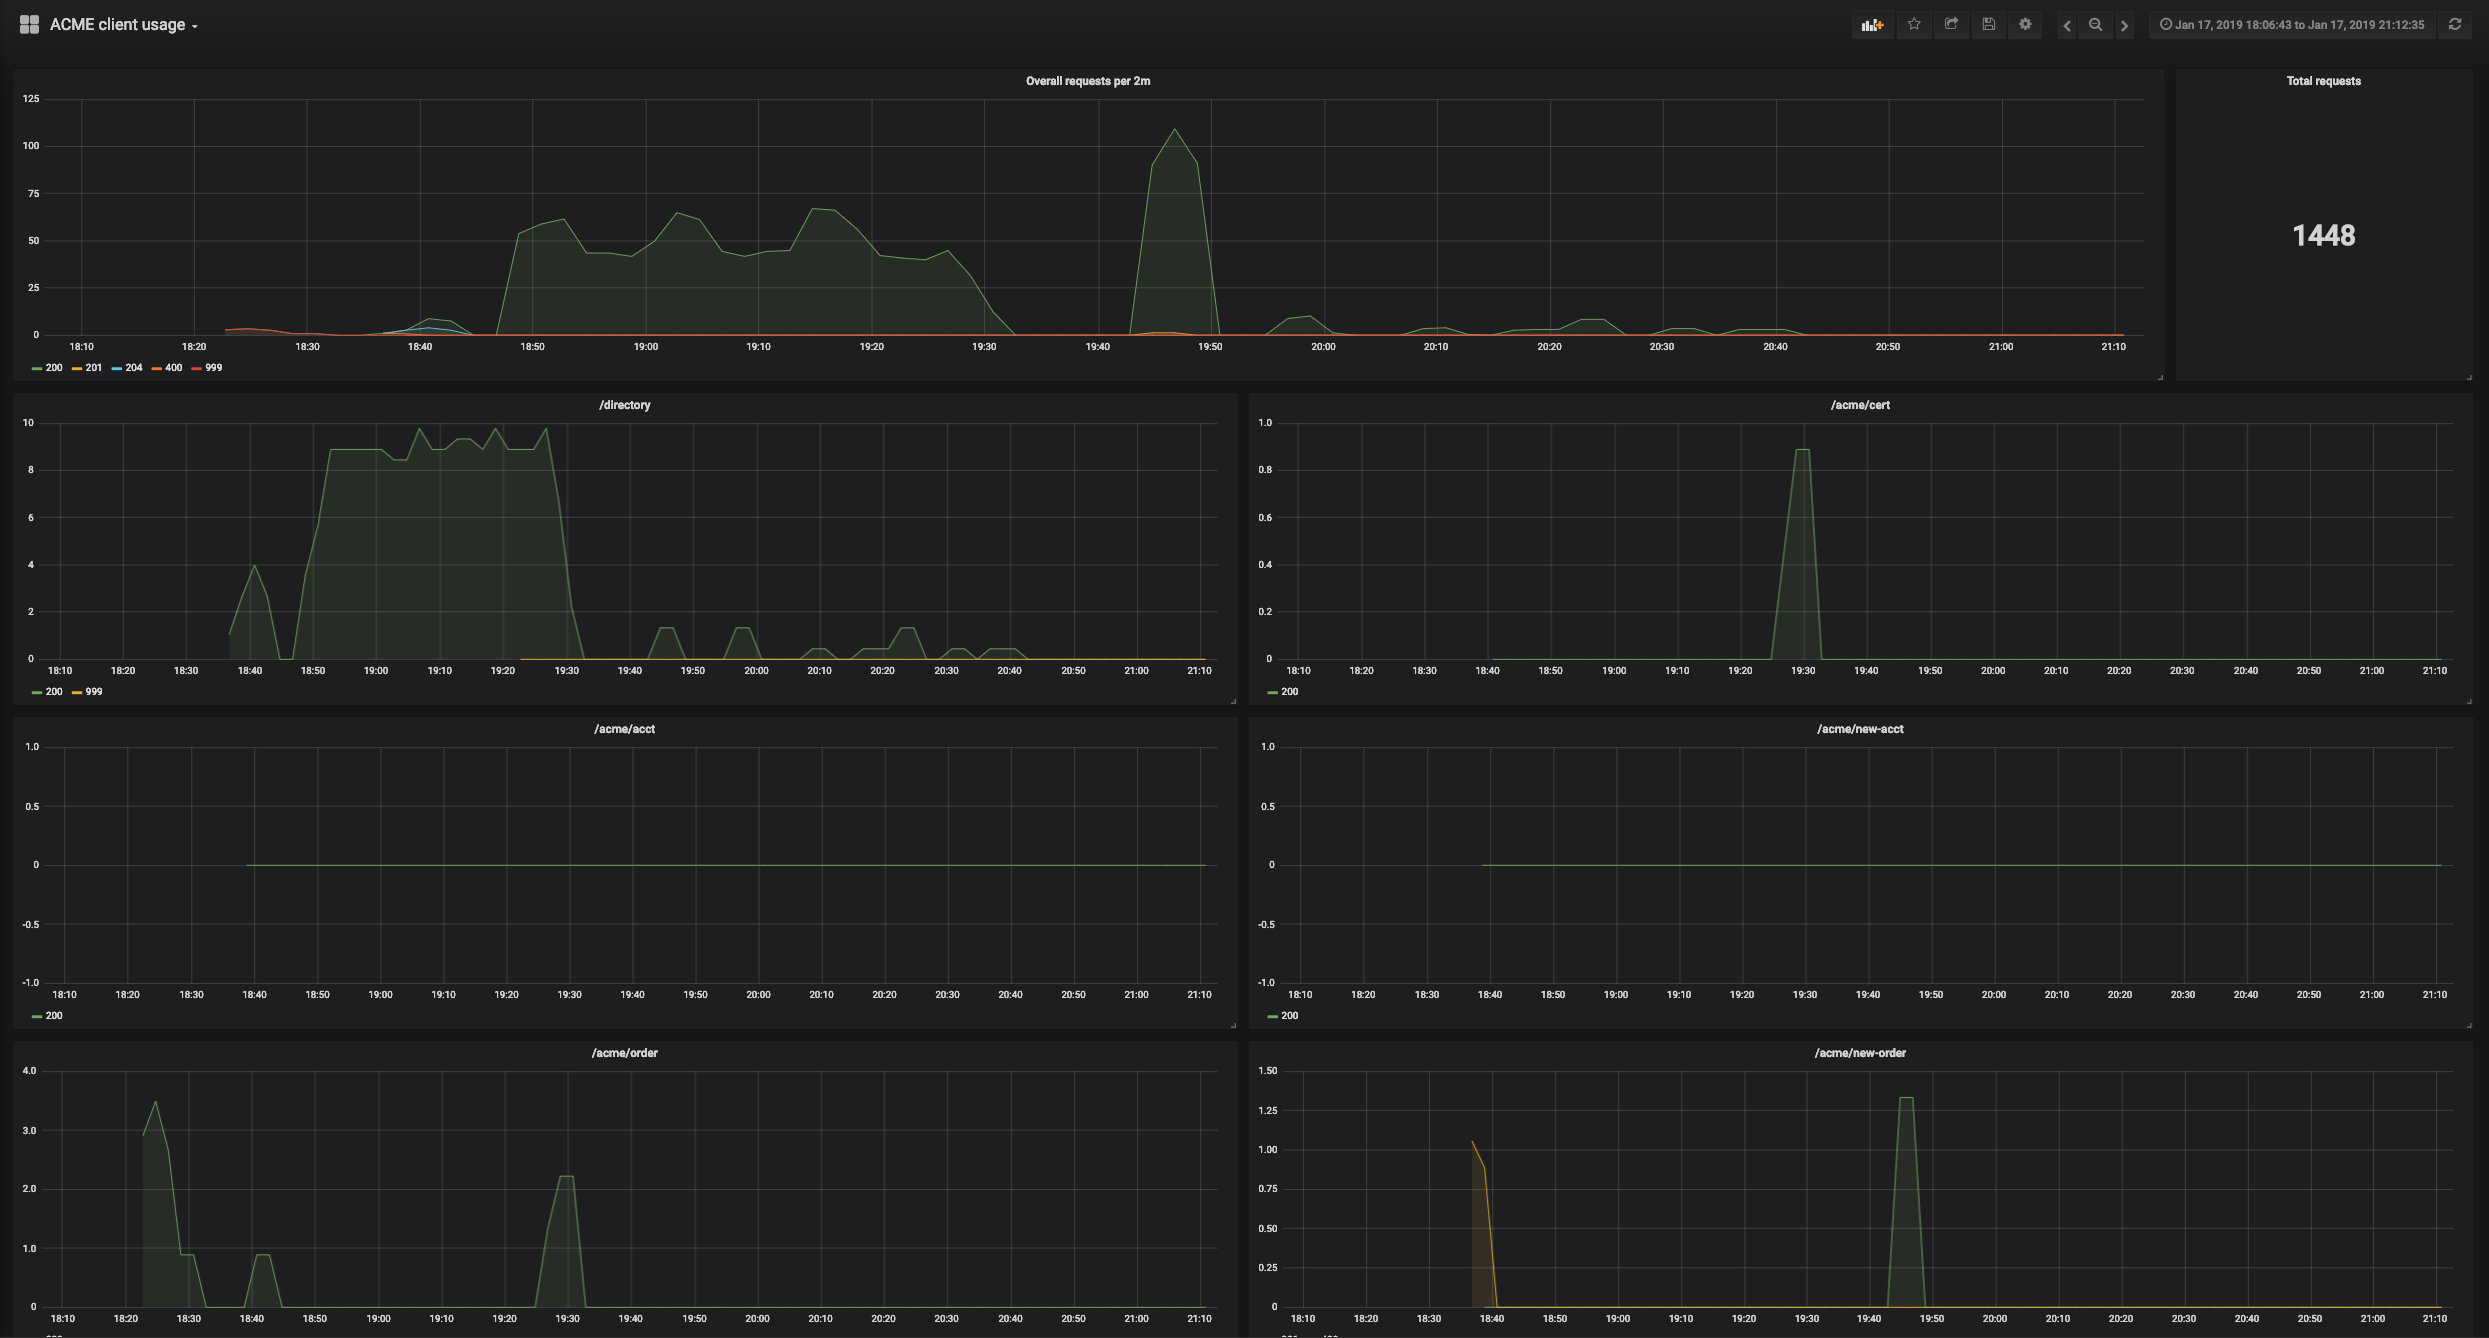Save the current dashboard
This screenshot has width=2489, height=1338.
[1988, 24]
